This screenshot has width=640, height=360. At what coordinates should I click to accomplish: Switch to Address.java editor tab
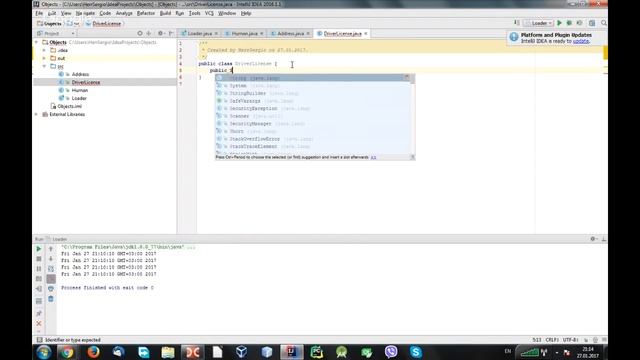(x=290, y=33)
